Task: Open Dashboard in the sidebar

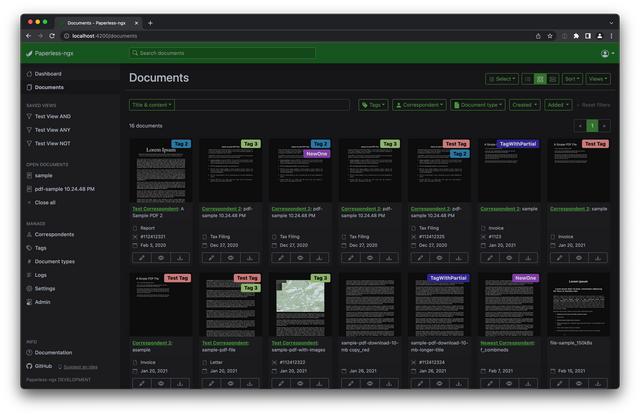Action: click(48, 74)
